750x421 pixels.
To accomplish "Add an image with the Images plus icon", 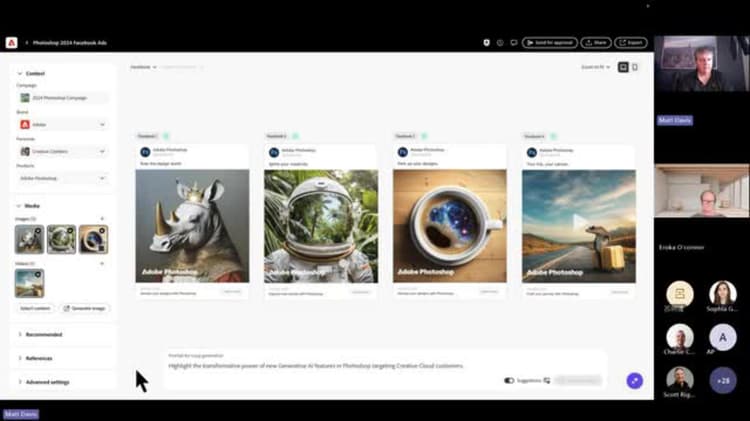I will point(102,219).
